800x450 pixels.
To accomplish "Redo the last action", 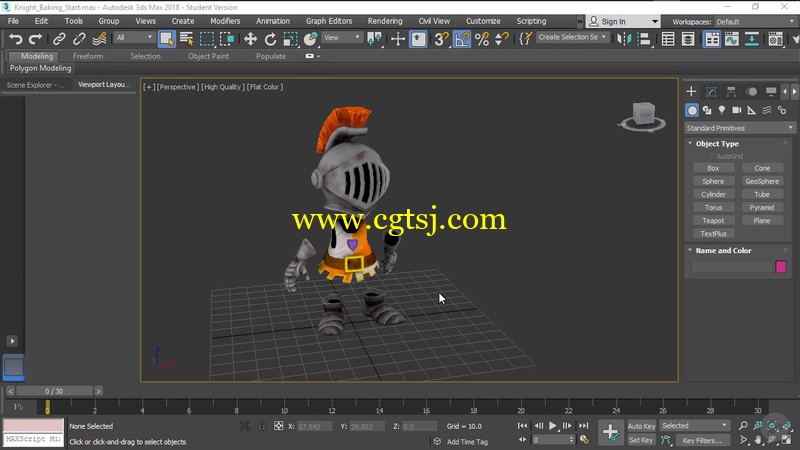I will (35, 39).
